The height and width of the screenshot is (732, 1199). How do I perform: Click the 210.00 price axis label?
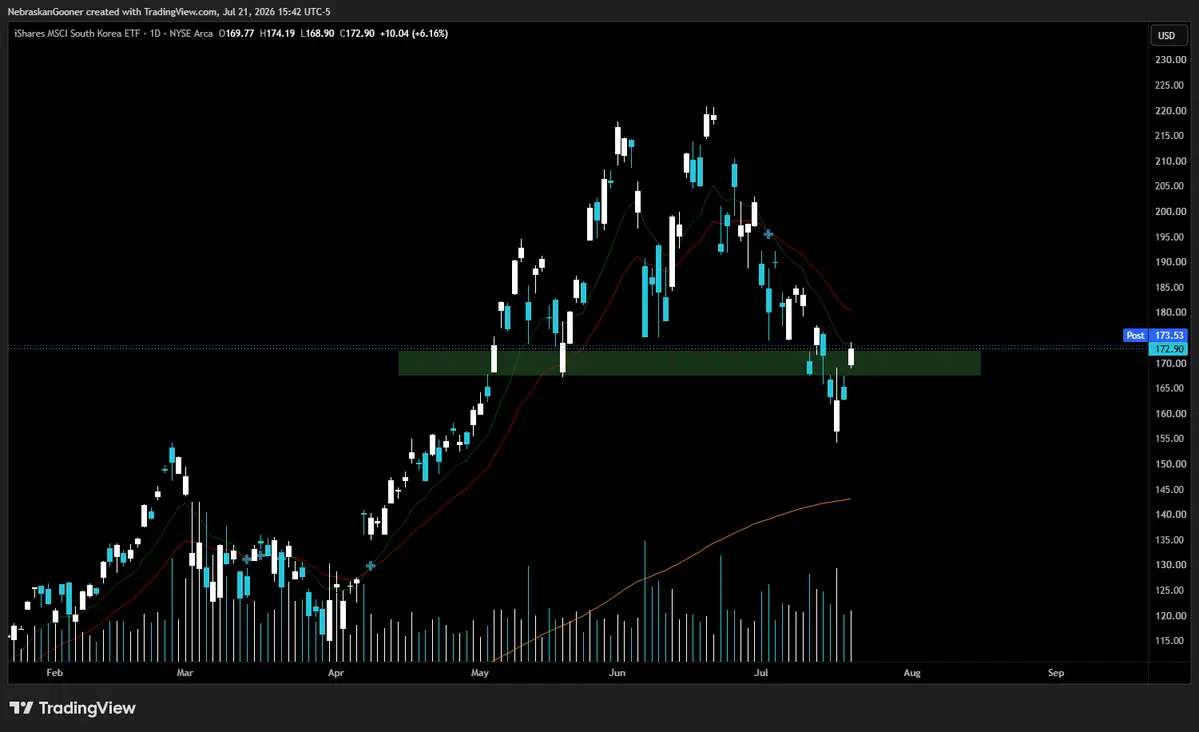(1170, 161)
